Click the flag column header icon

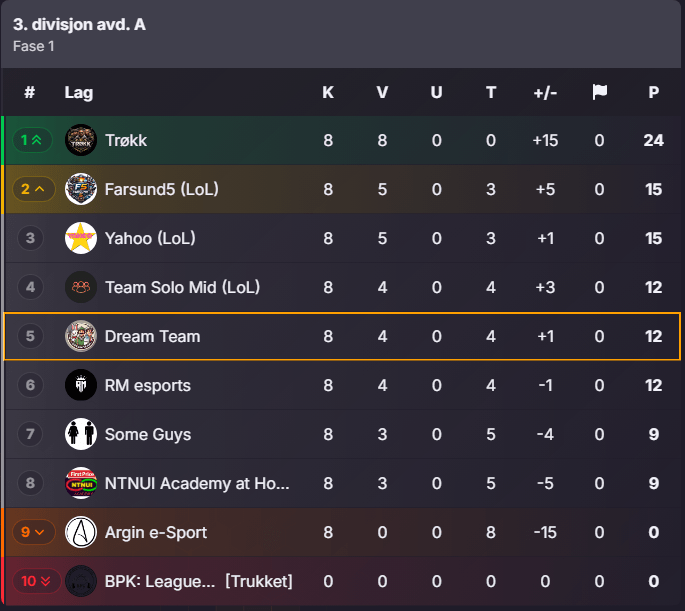(x=599, y=92)
